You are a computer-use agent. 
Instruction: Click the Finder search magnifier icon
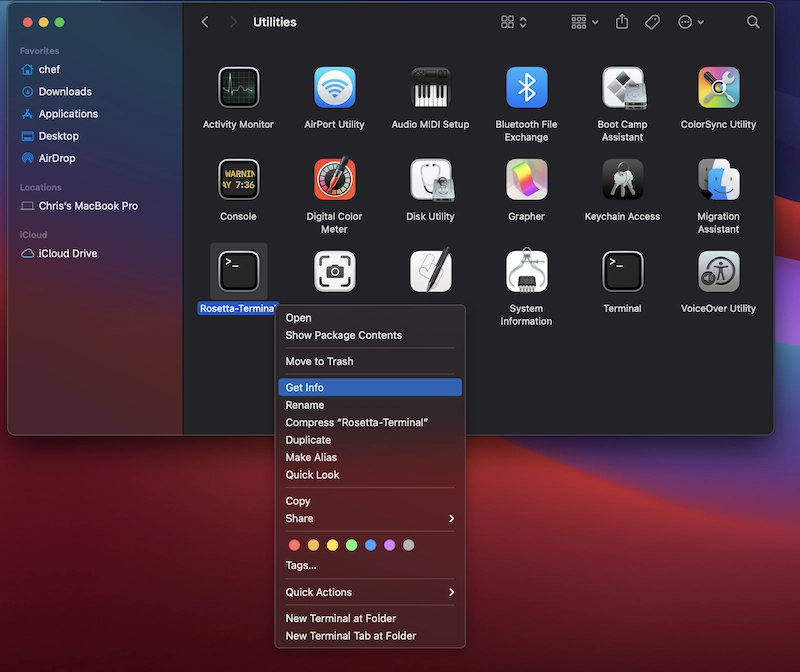[753, 22]
